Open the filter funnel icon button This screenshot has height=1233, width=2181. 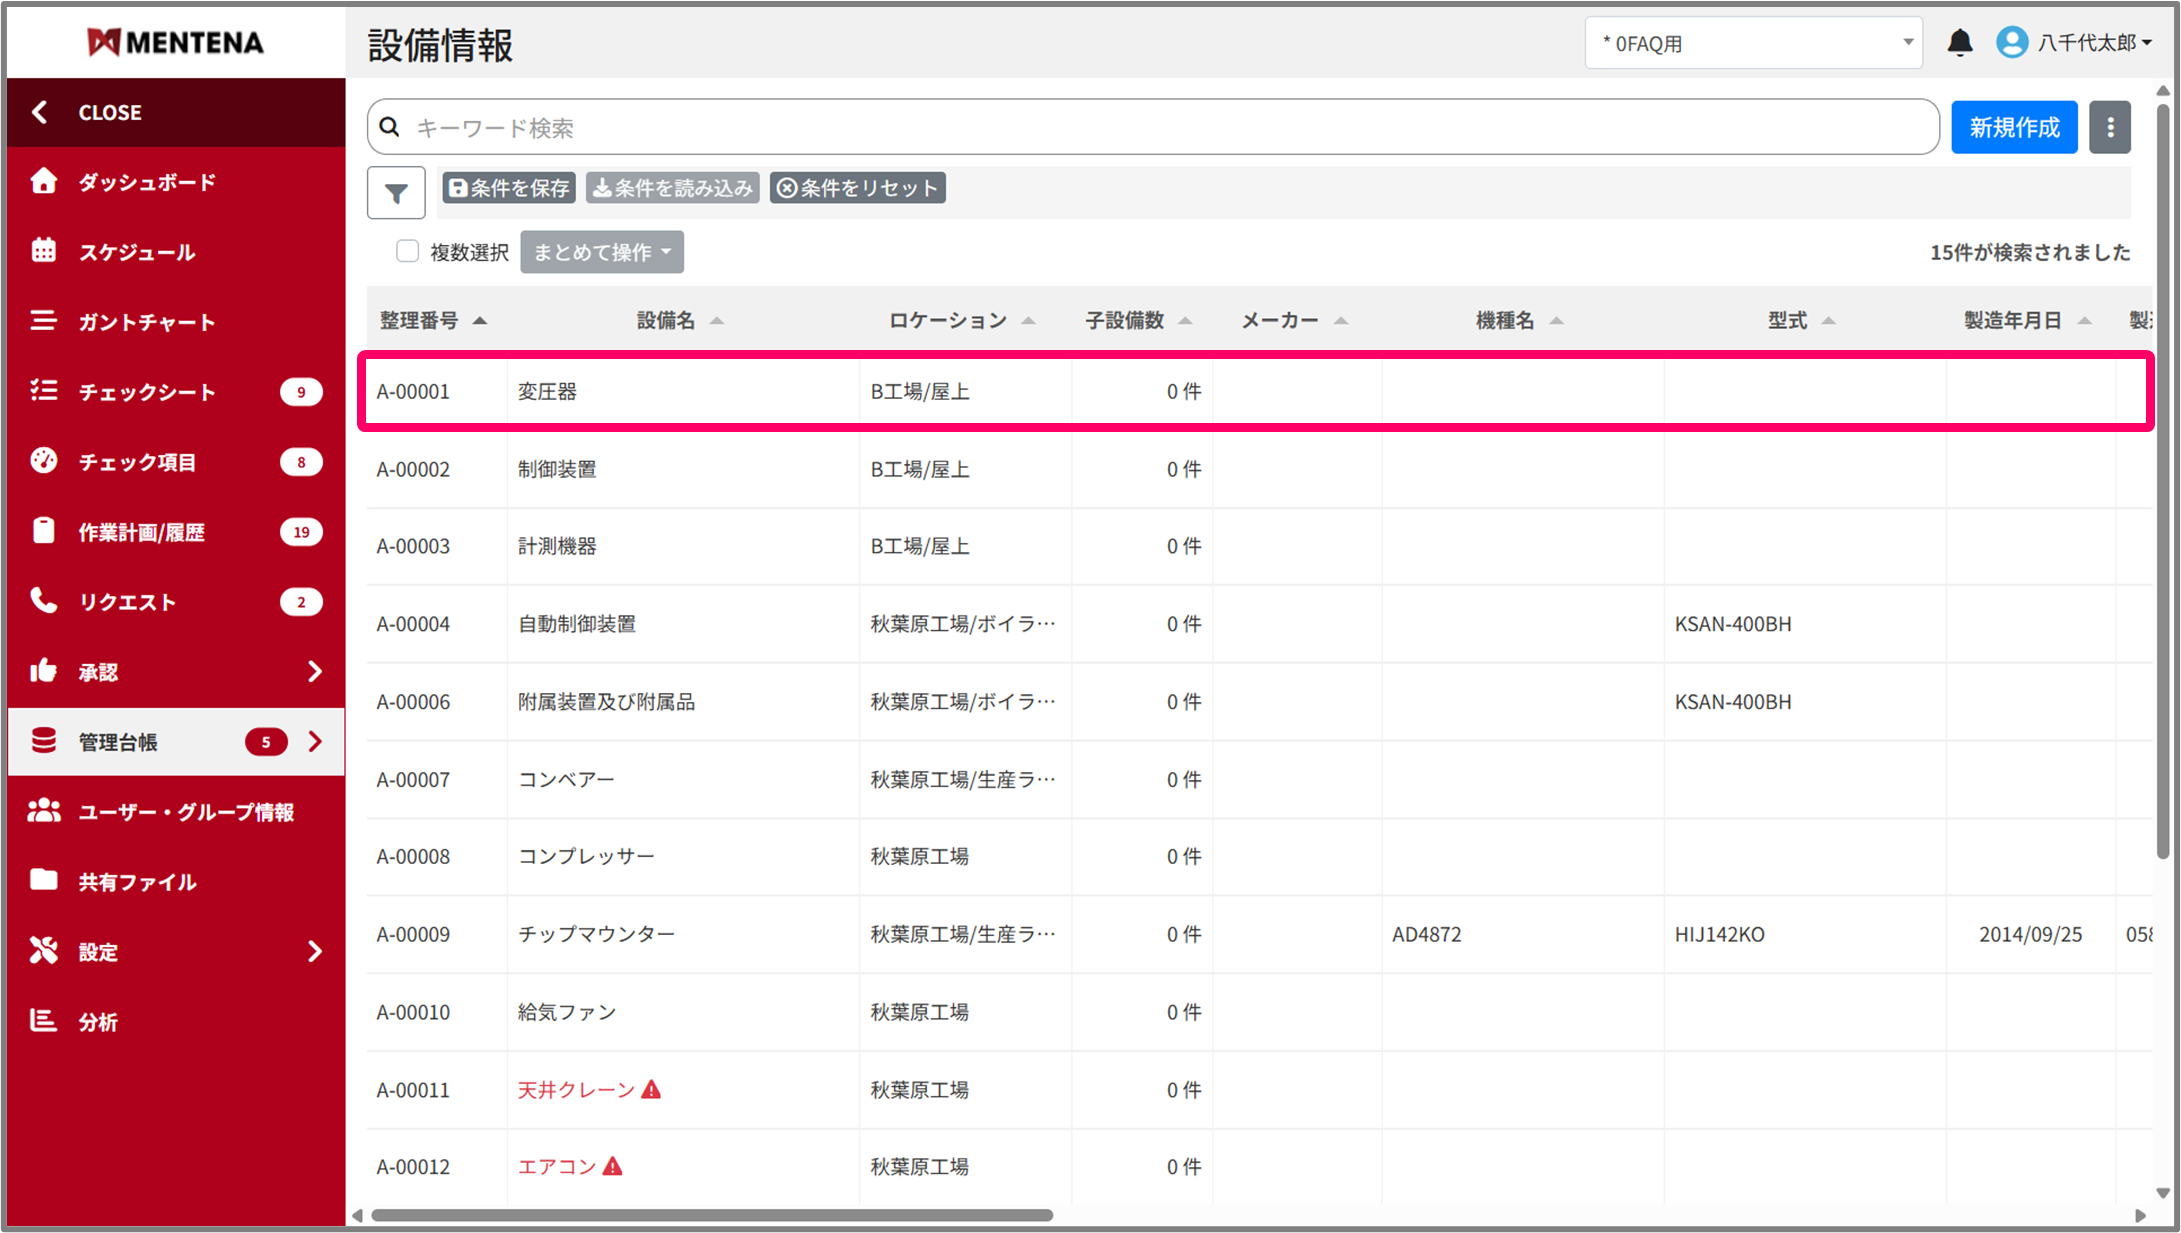396,193
